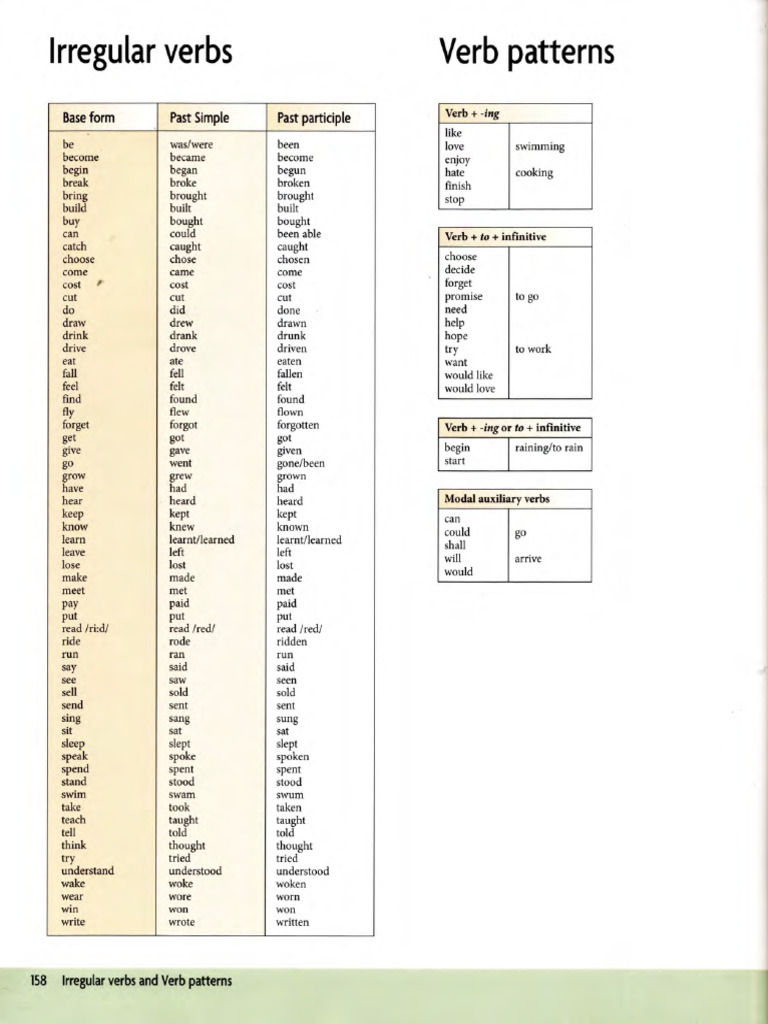768x1024 pixels.
Task: Click the phrase "would love"
Action: pos(470,389)
